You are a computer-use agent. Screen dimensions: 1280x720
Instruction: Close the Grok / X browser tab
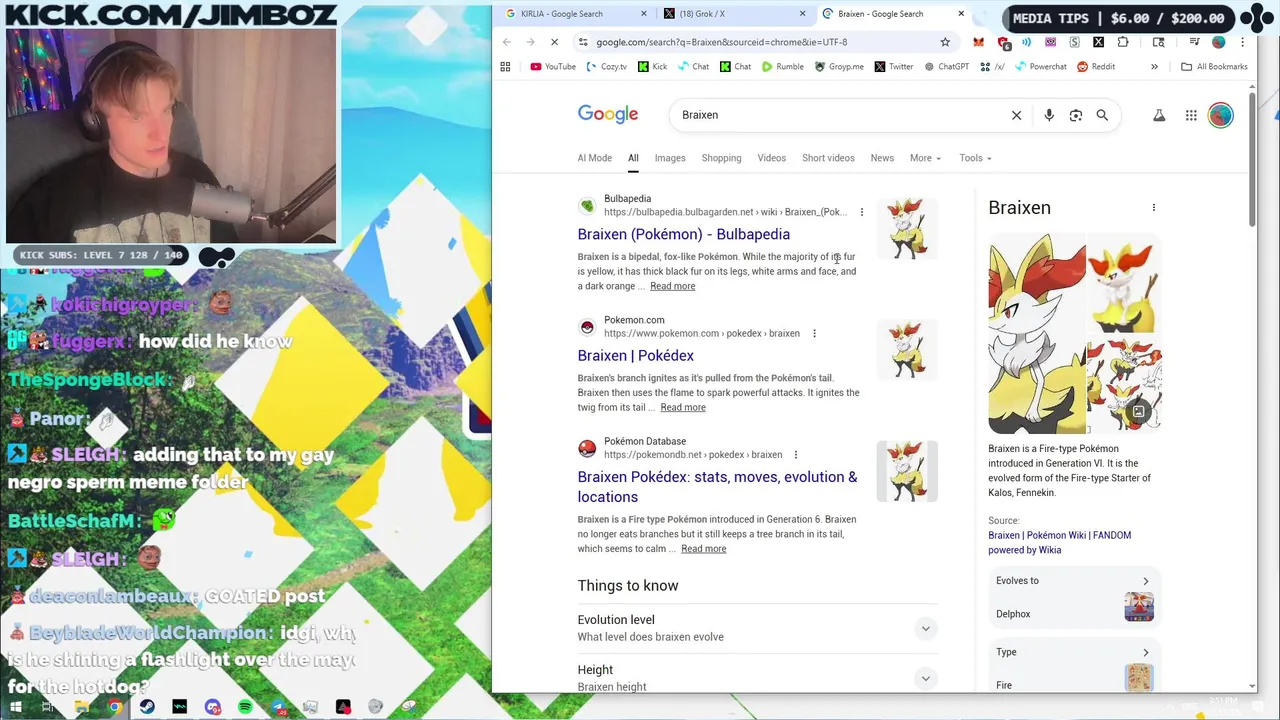click(802, 14)
